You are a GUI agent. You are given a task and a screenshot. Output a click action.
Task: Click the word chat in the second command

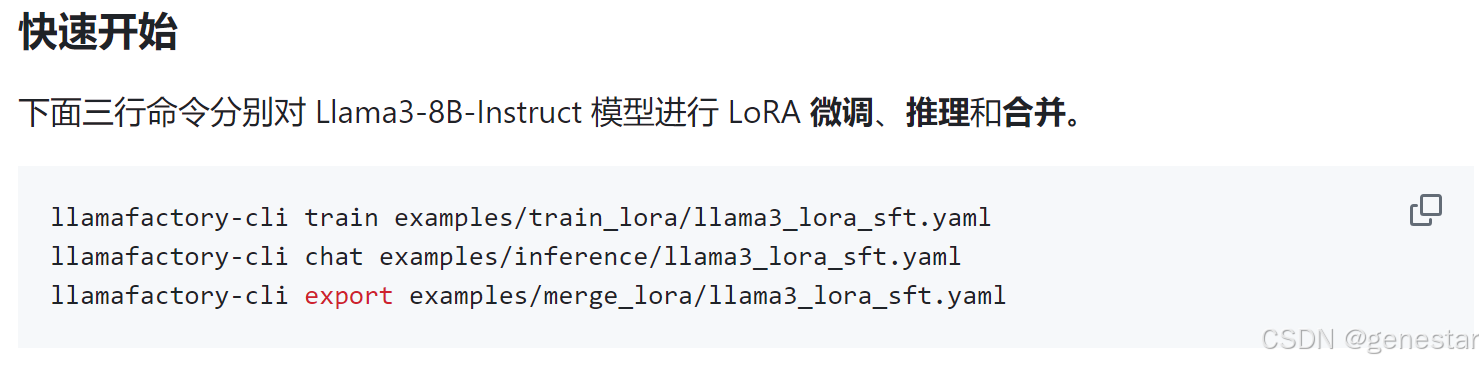[x=334, y=256]
